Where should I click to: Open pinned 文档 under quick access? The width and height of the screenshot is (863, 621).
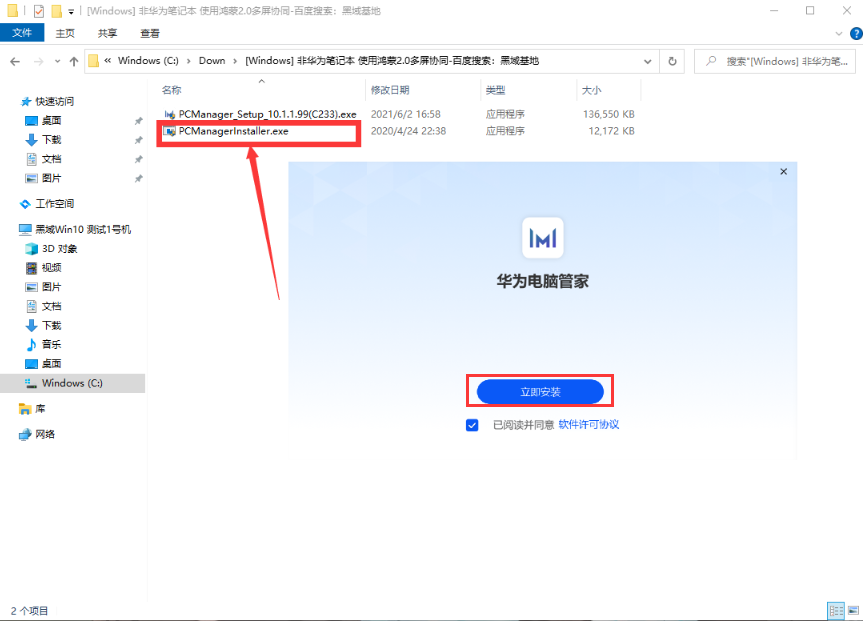coord(51,159)
